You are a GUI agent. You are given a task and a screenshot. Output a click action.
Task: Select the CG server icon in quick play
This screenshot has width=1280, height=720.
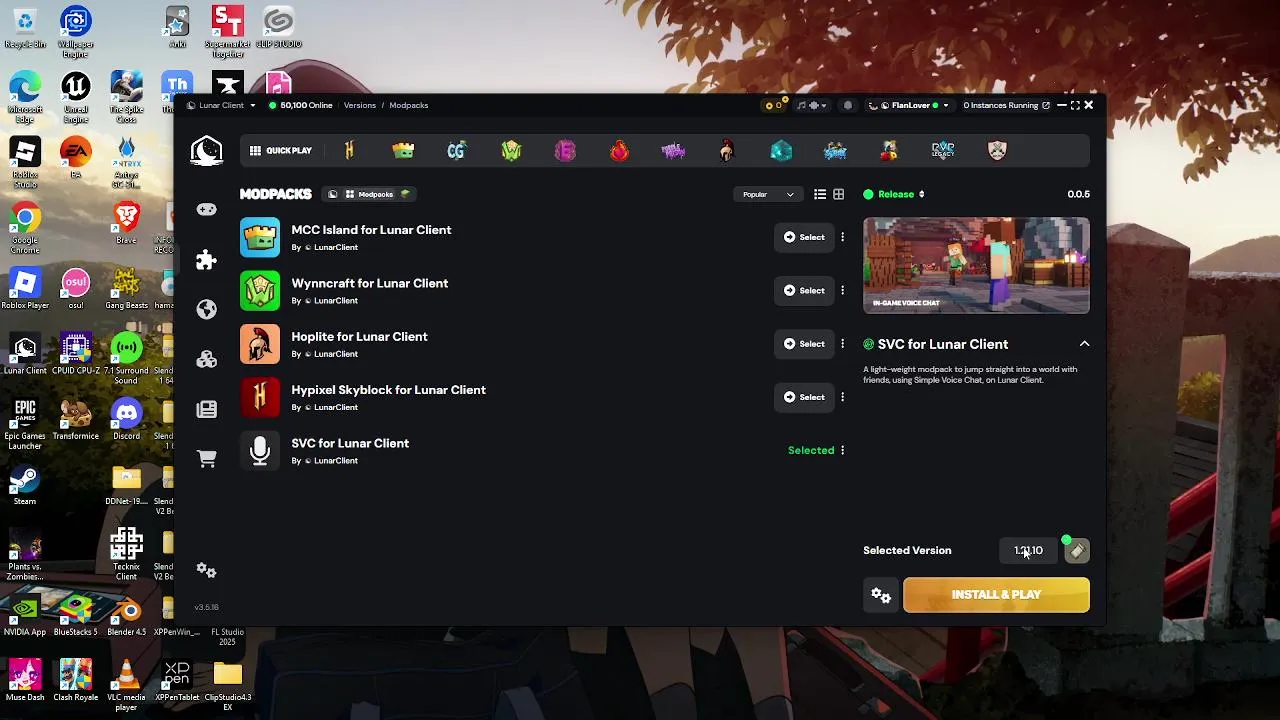pos(457,150)
